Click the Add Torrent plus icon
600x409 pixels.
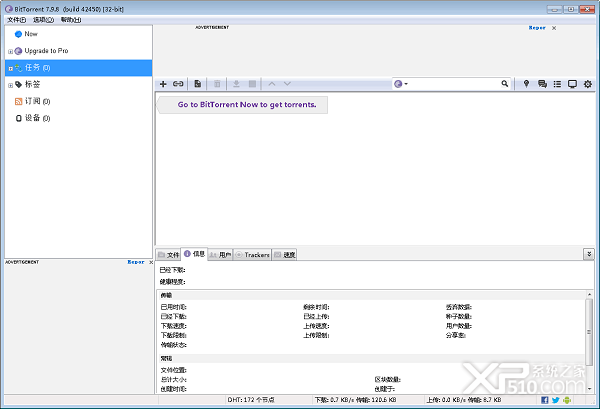[x=163, y=84]
